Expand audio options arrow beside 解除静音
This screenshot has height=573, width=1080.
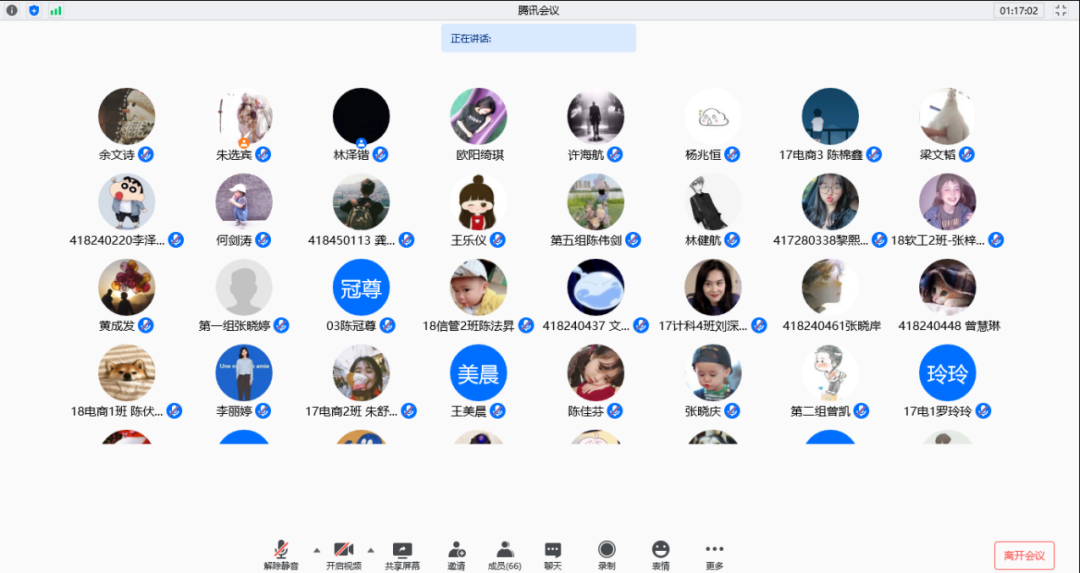click(317, 550)
